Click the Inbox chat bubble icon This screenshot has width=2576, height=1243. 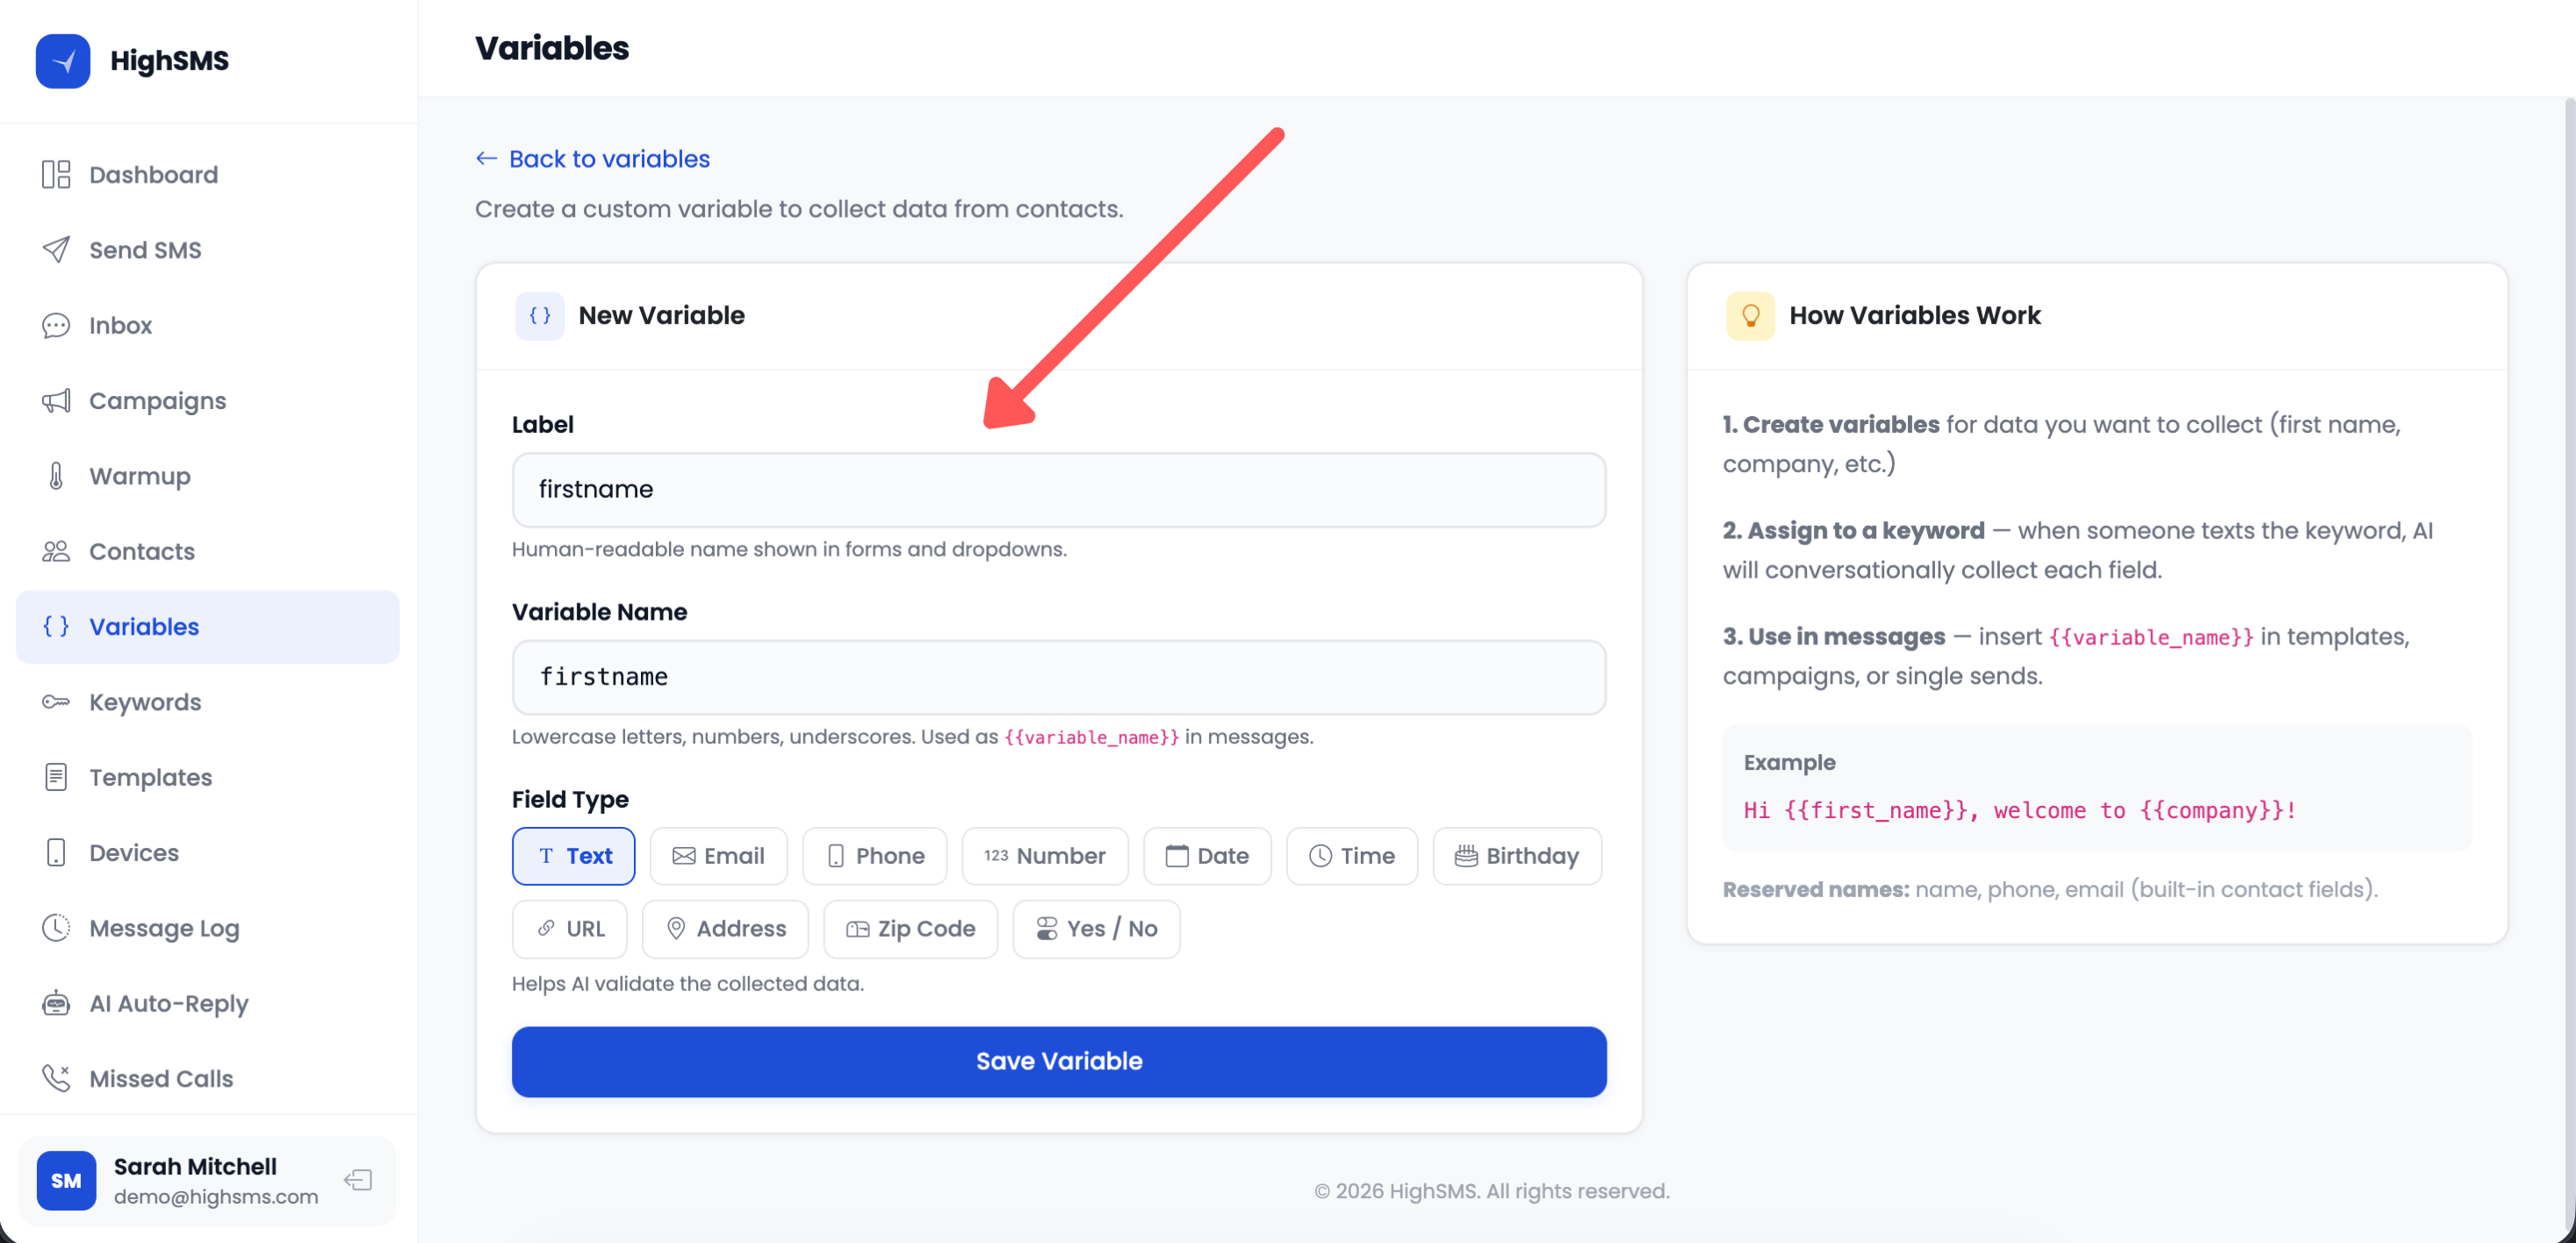tap(56, 325)
